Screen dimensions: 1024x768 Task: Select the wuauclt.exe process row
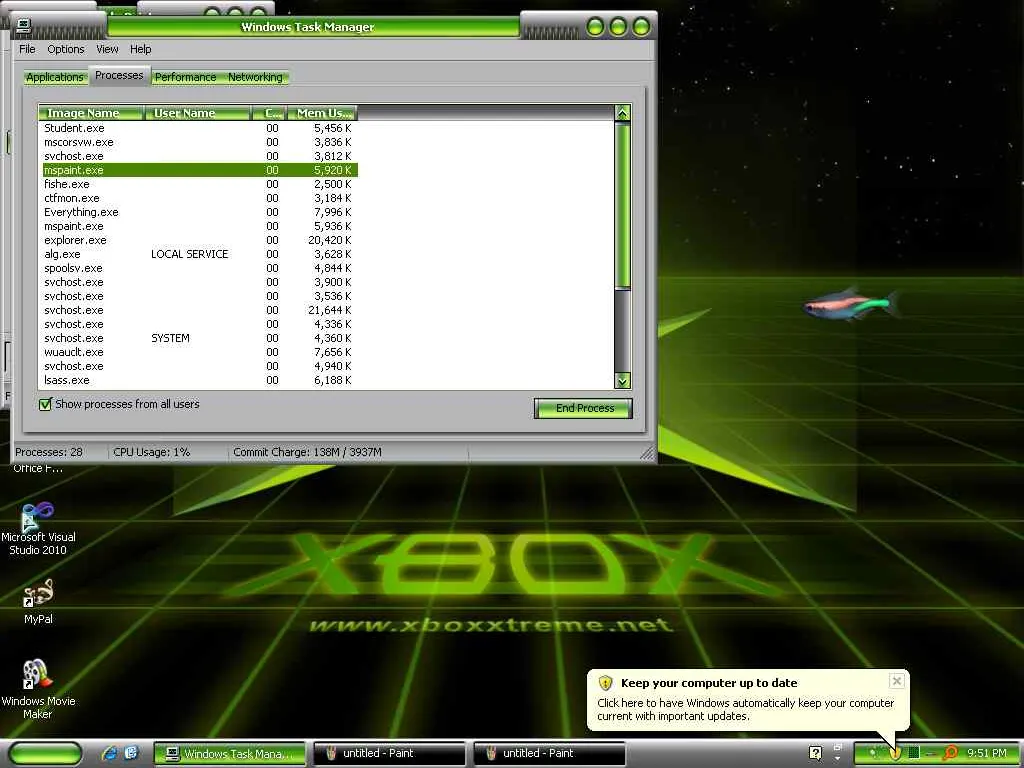coord(198,352)
